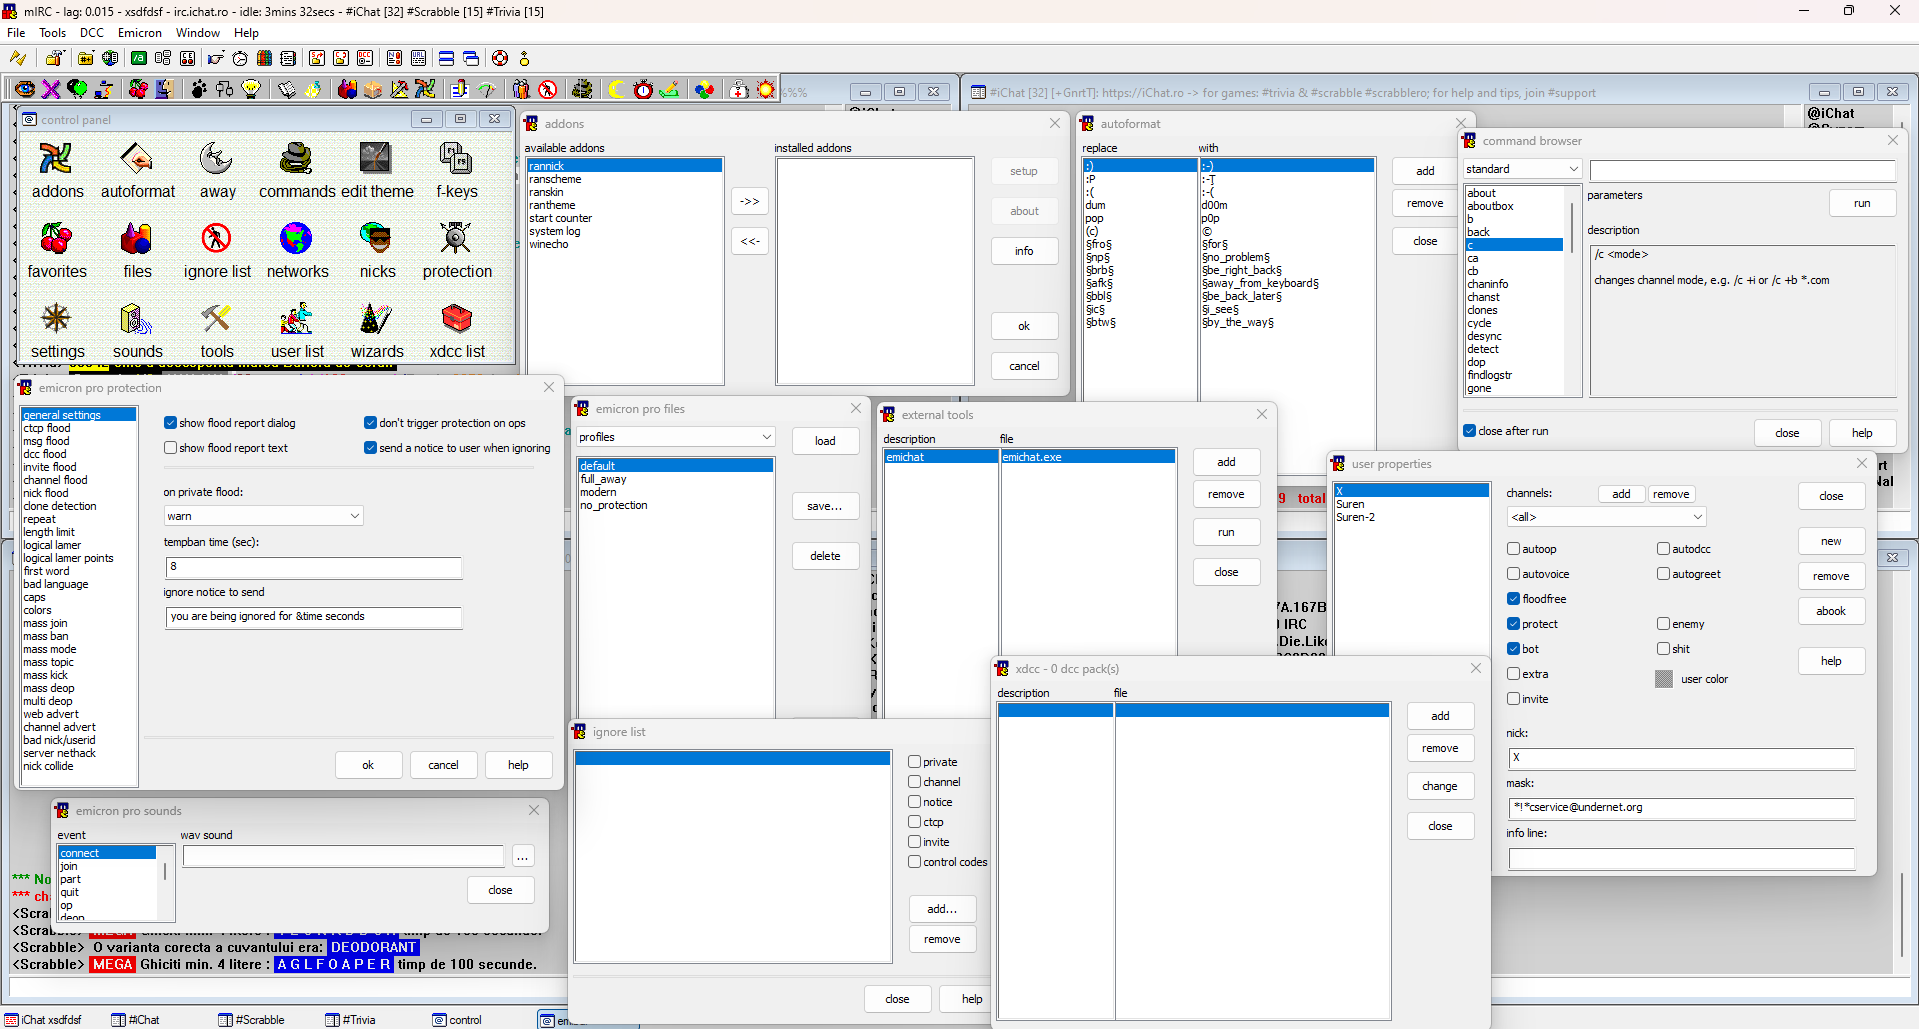
Task: Click tempban time input field
Action: 314,567
